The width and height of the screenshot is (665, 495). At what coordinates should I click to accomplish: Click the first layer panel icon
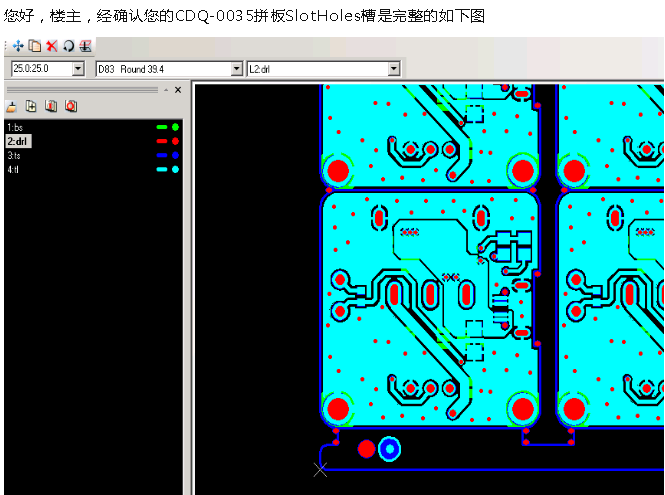click(13, 106)
